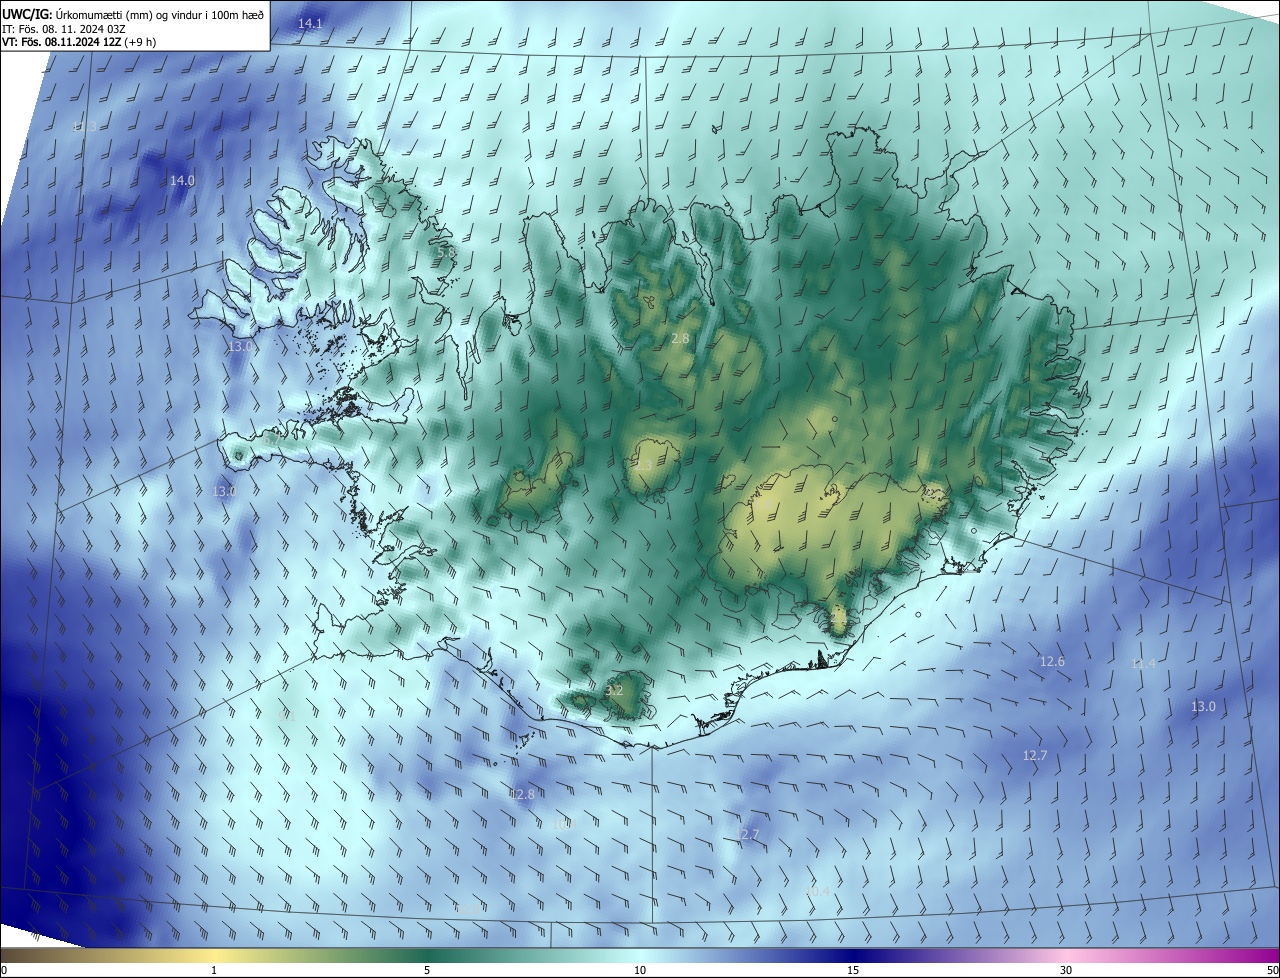Click the 2.8 value label
Image resolution: width=1280 pixels, height=978 pixels.
pyautogui.click(x=680, y=339)
